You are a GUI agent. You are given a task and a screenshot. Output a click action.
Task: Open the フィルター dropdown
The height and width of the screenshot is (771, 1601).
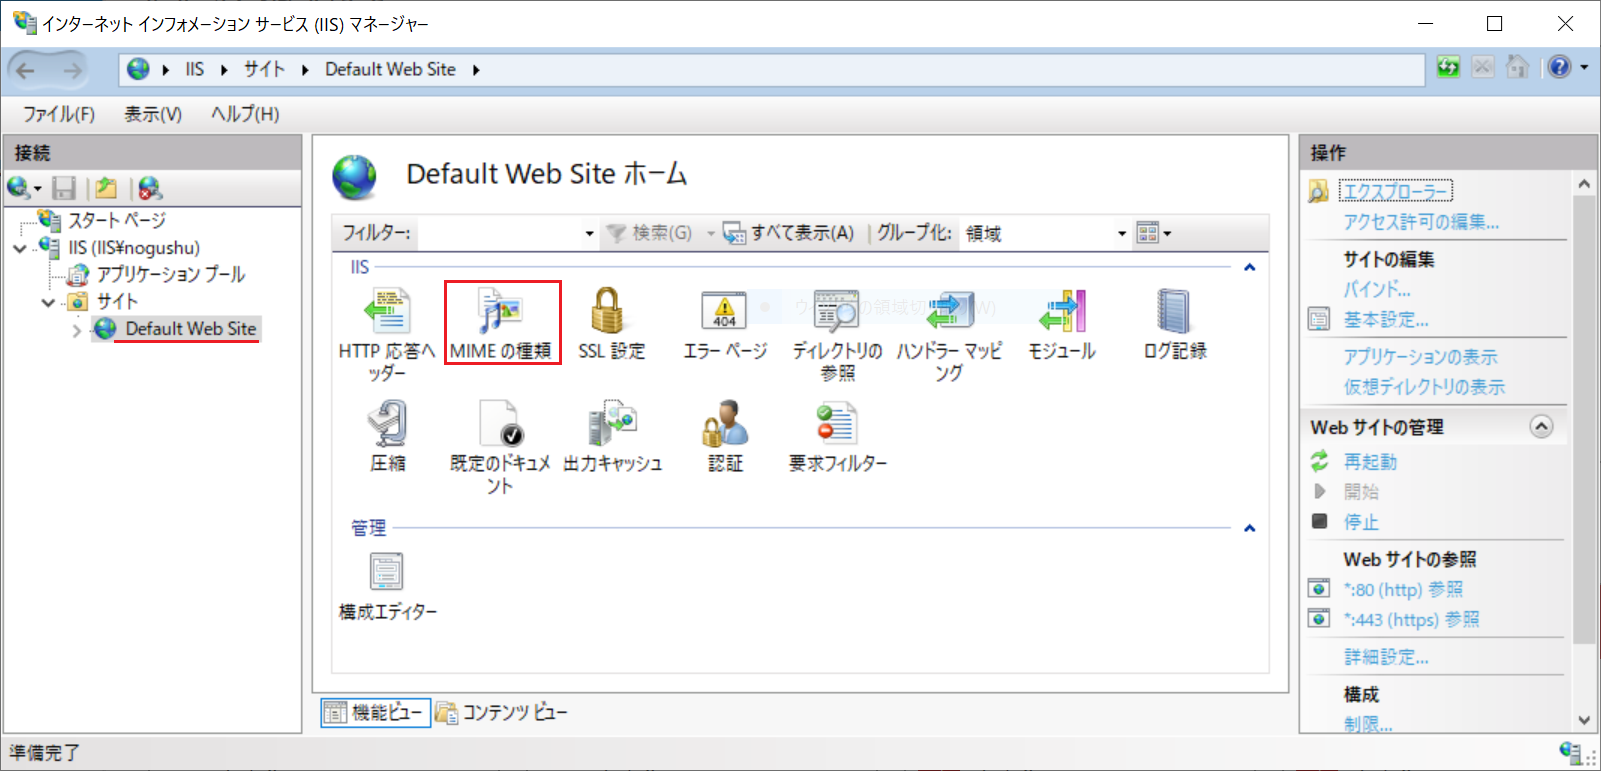(589, 233)
